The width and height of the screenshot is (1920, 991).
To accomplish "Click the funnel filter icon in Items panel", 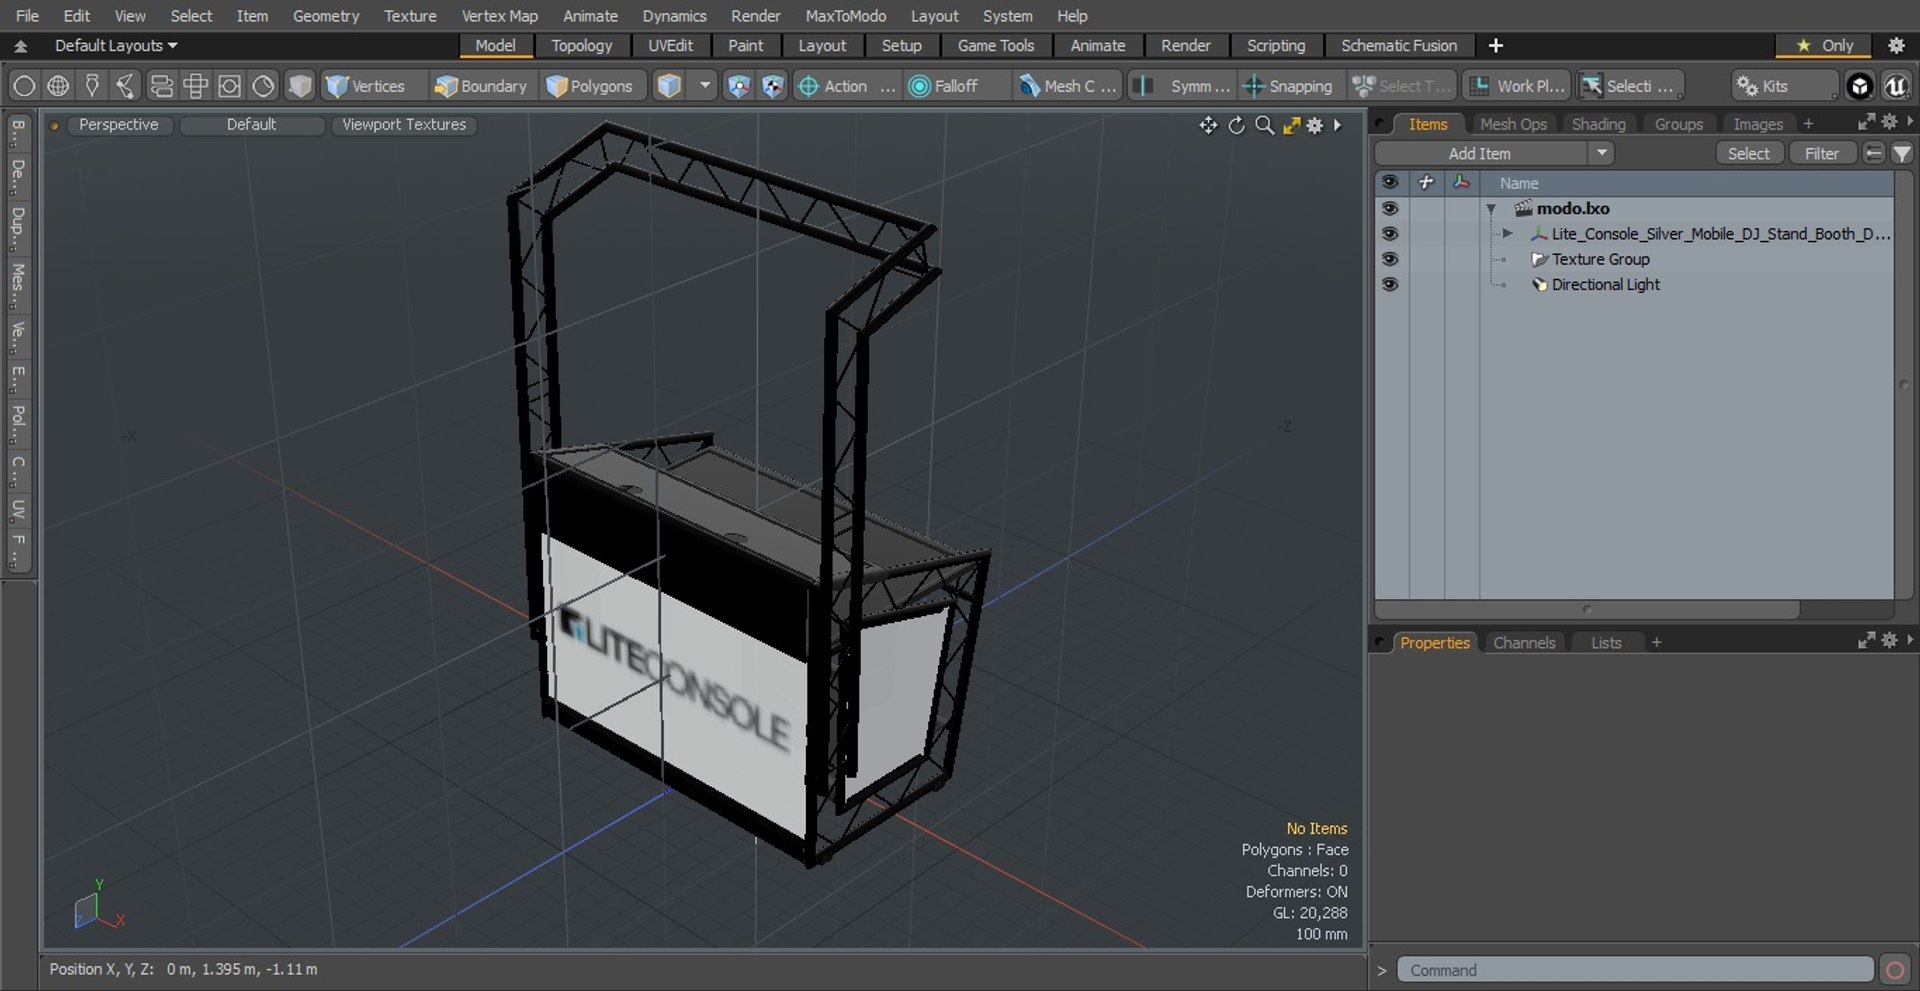I will click(x=1902, y=153).
